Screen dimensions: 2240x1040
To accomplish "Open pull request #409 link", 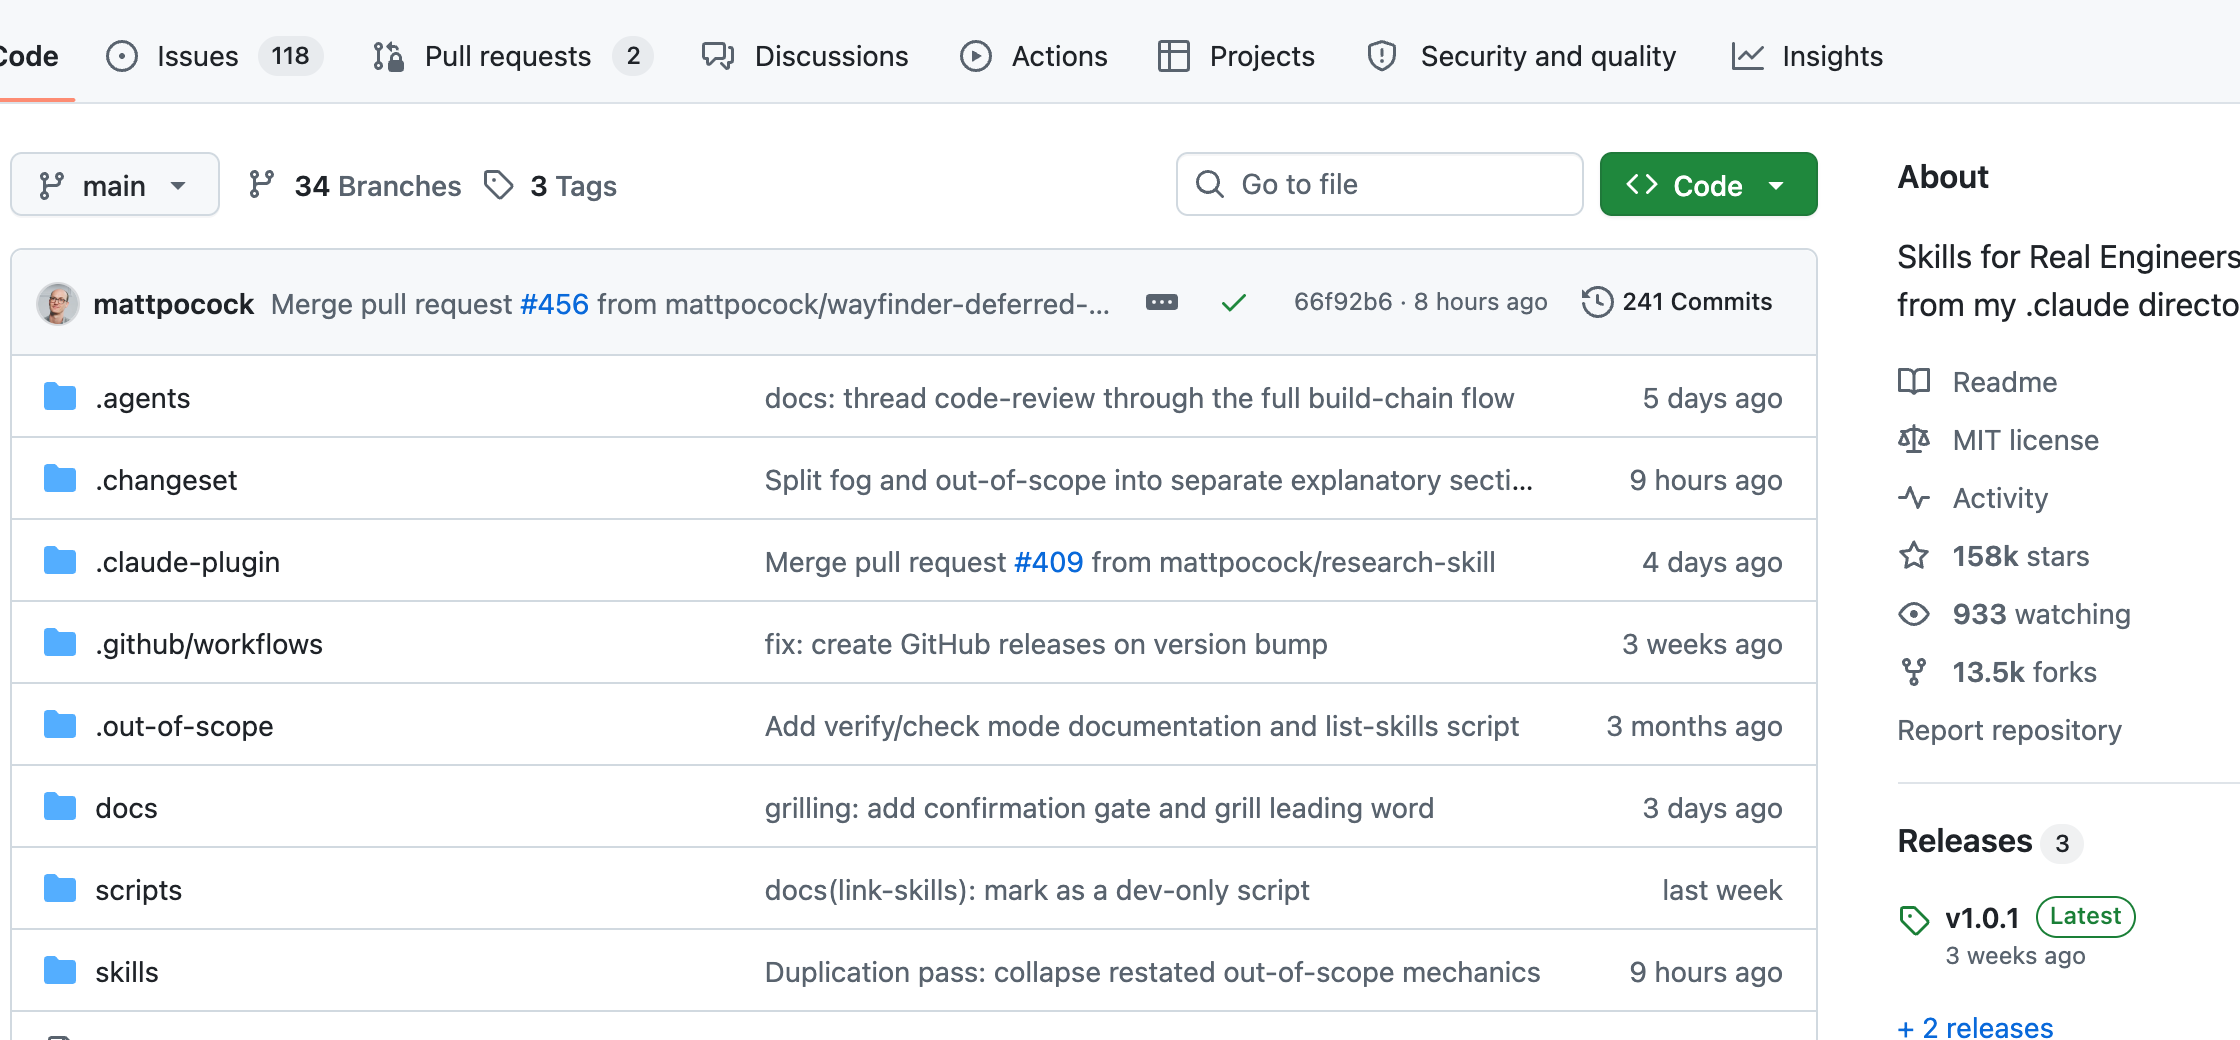I will pyautogui.click(x=1049, y=562).
